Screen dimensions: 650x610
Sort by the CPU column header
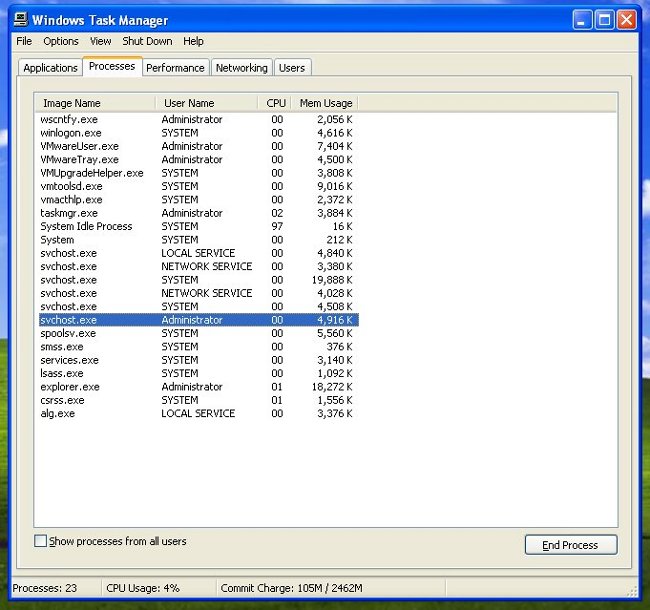276,103
